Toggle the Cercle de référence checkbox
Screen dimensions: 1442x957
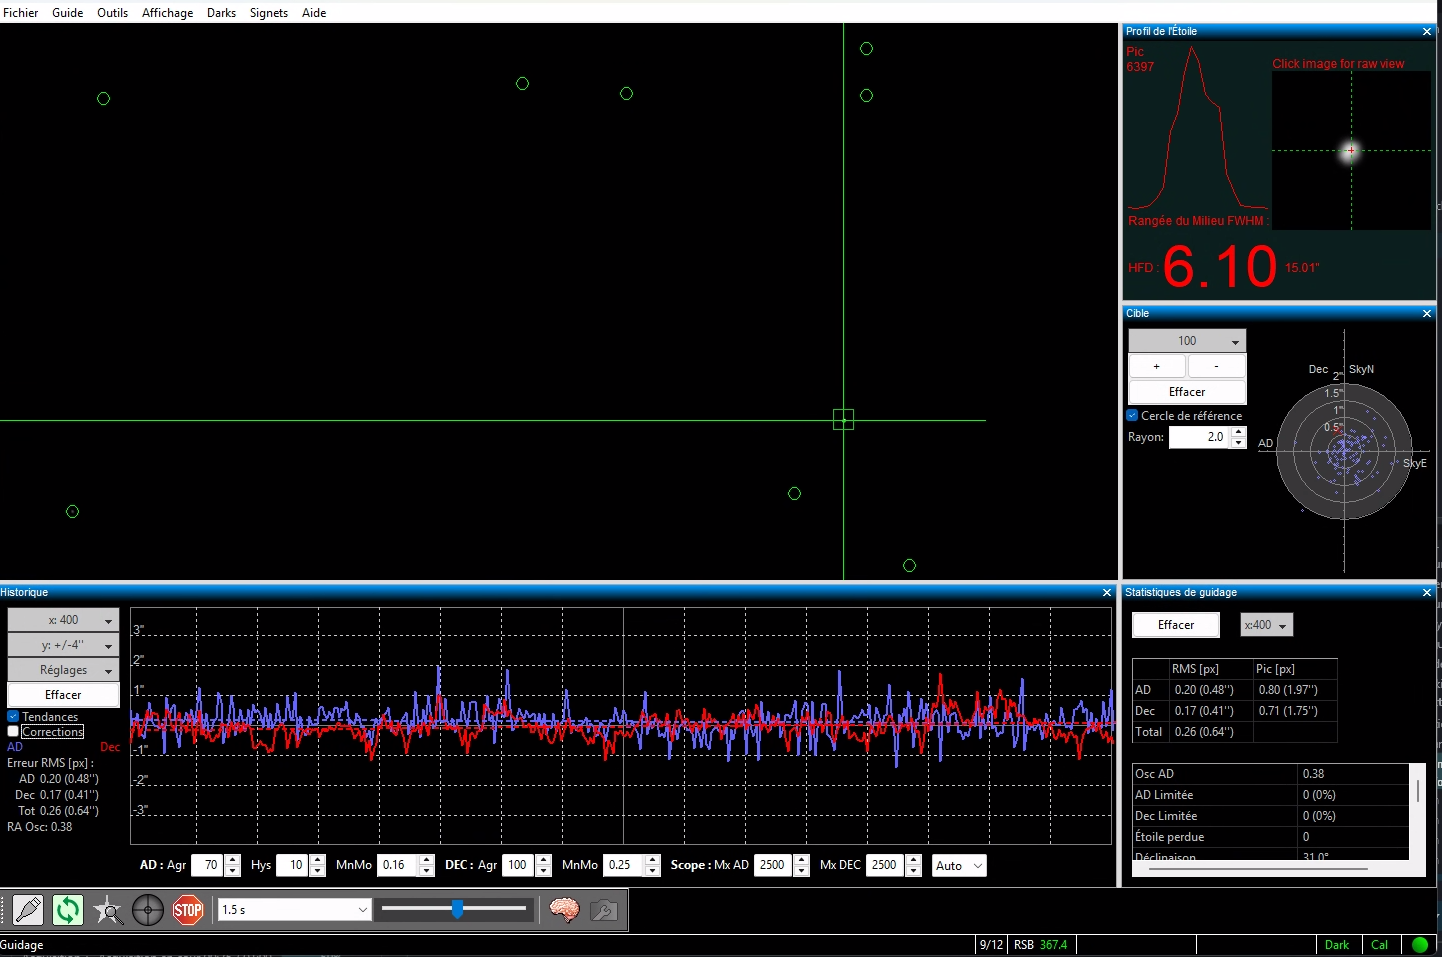[1133, 415]
